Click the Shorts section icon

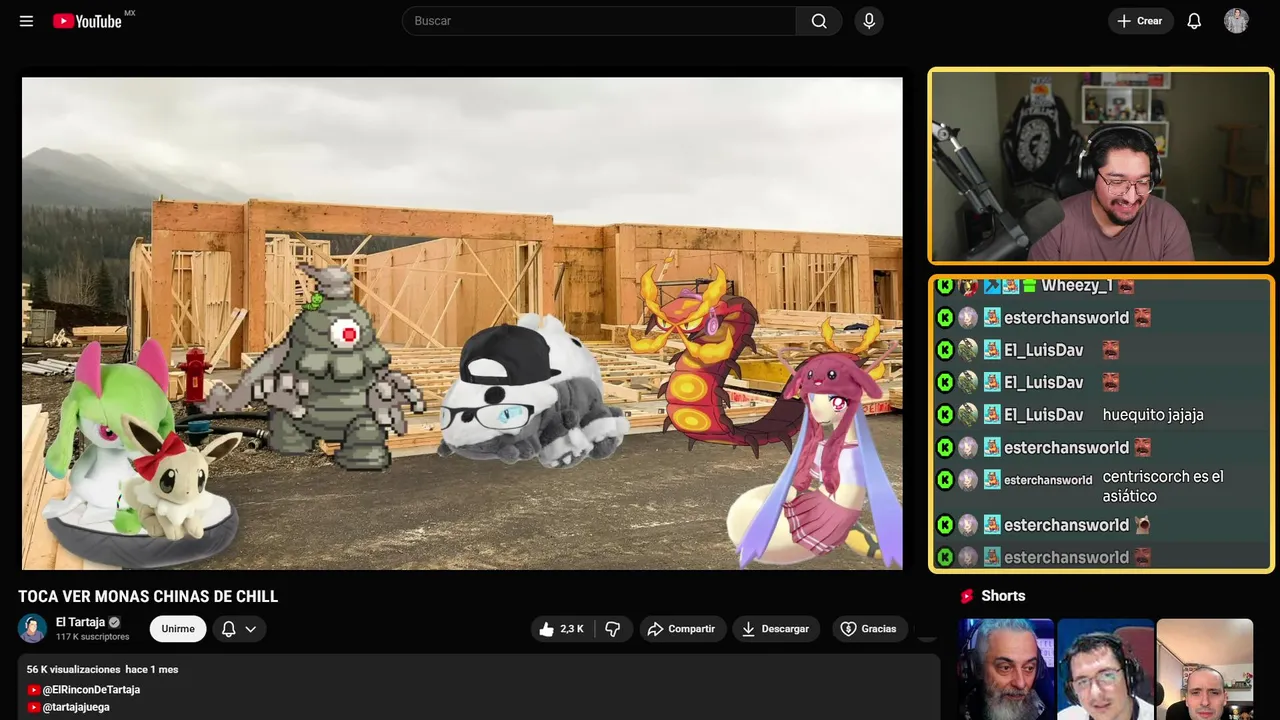[967, 596]
